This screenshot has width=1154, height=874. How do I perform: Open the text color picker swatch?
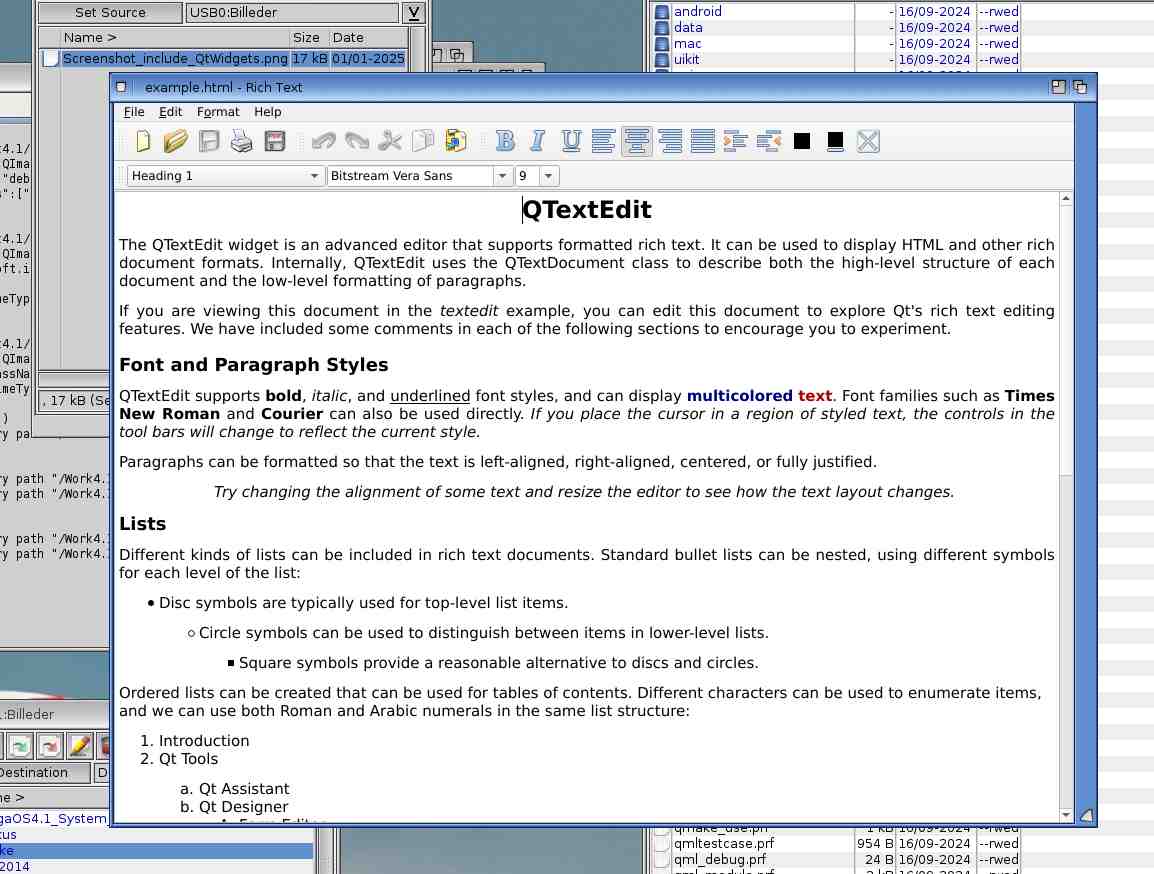tap(802, 141)
